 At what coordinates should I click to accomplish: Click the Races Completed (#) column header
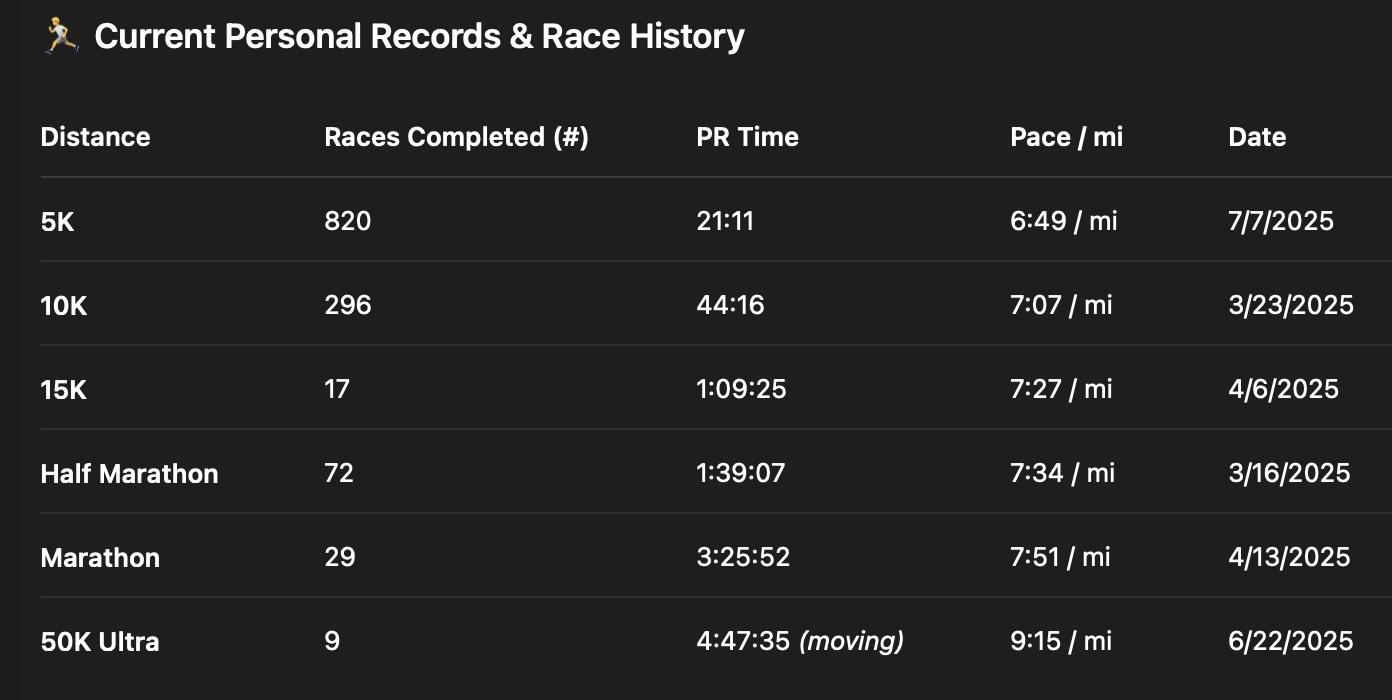(x=456, y=137)
